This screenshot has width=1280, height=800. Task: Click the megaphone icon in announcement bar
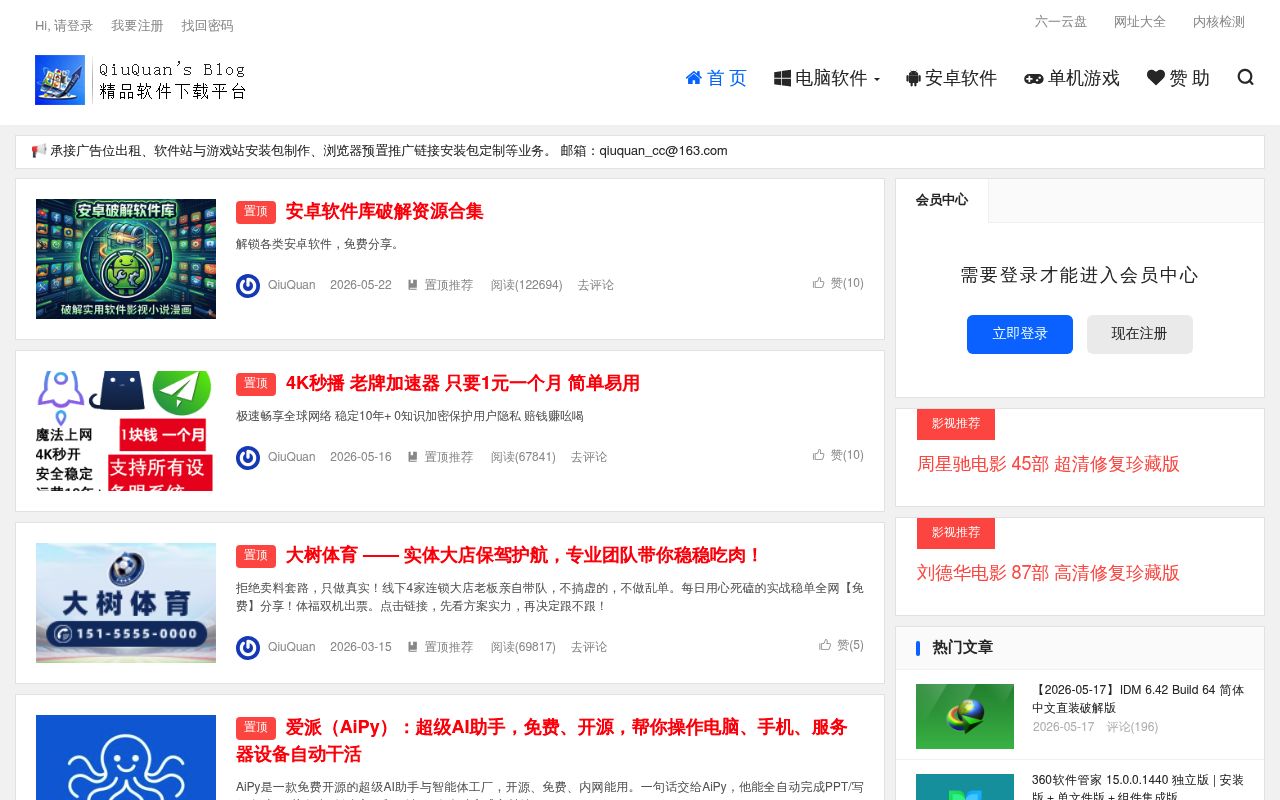click(x=39, y=151)
